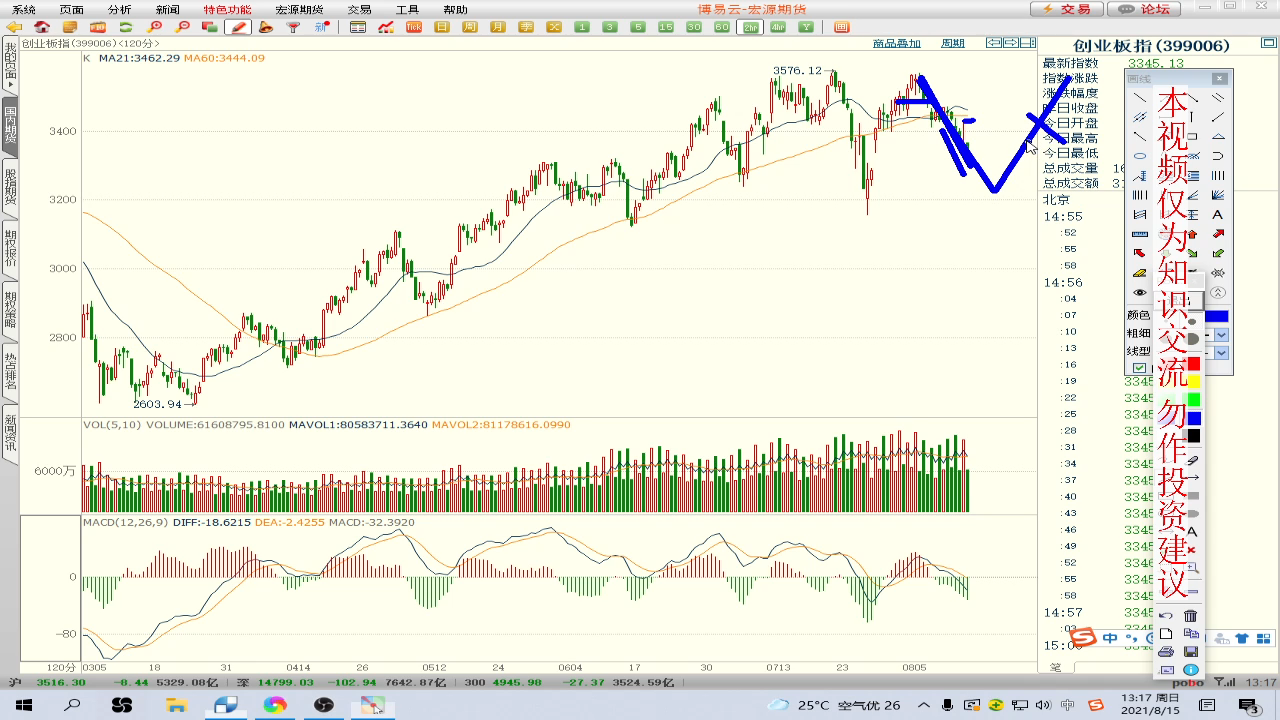1280x720 pixels.
Task: Click the trash bin delete icon
Action: coord(1190,616)
